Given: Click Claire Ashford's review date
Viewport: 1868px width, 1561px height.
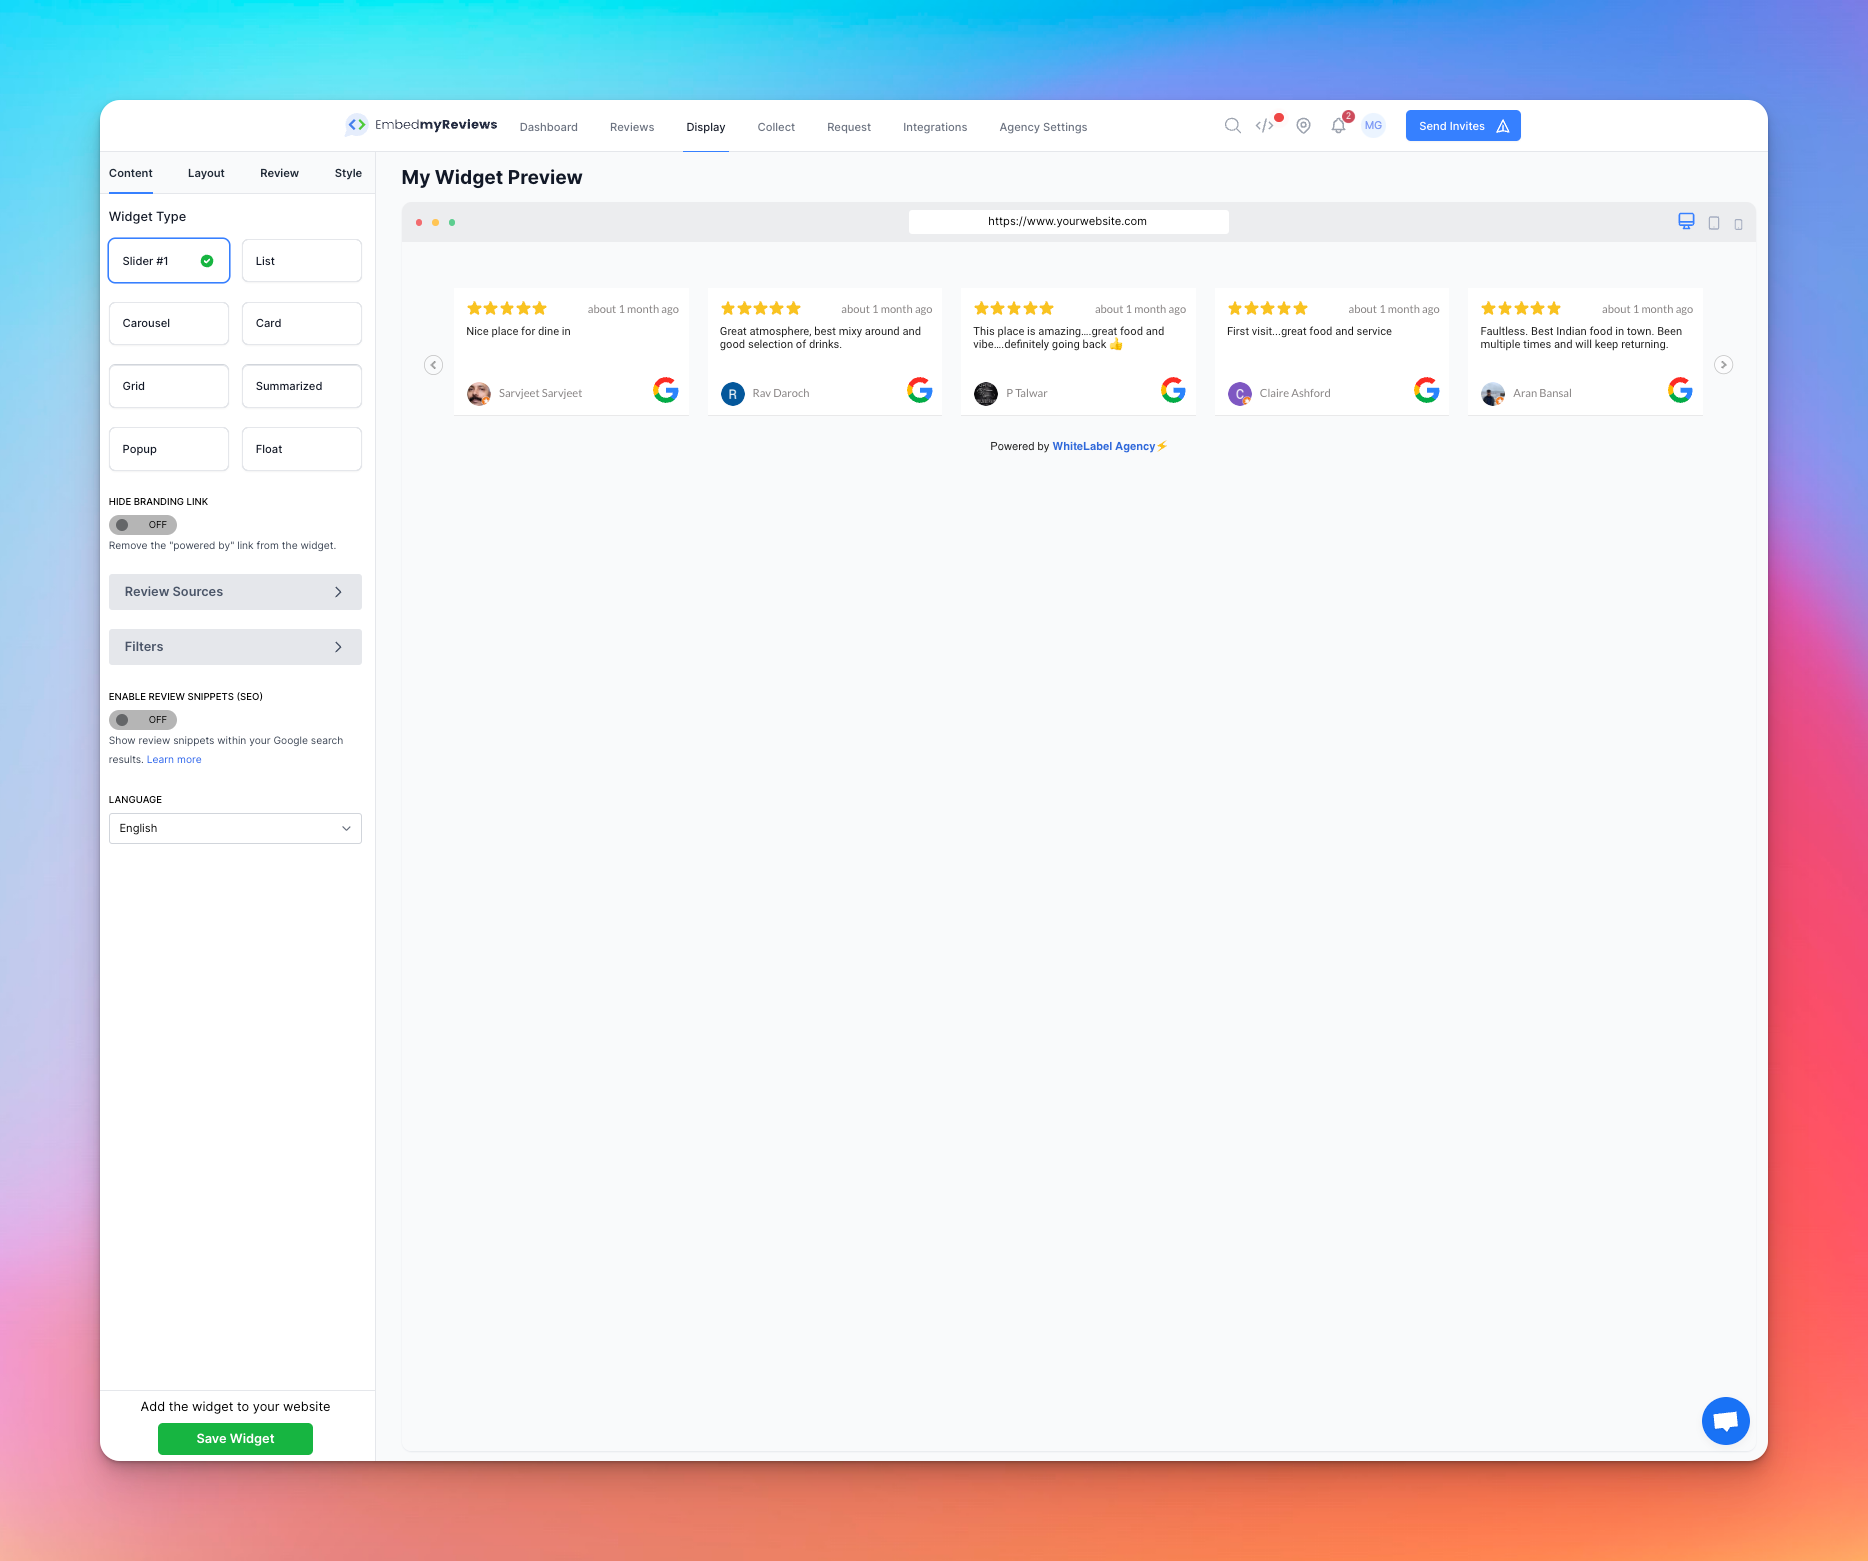Looking at the screenshot, I should 1394,309.
